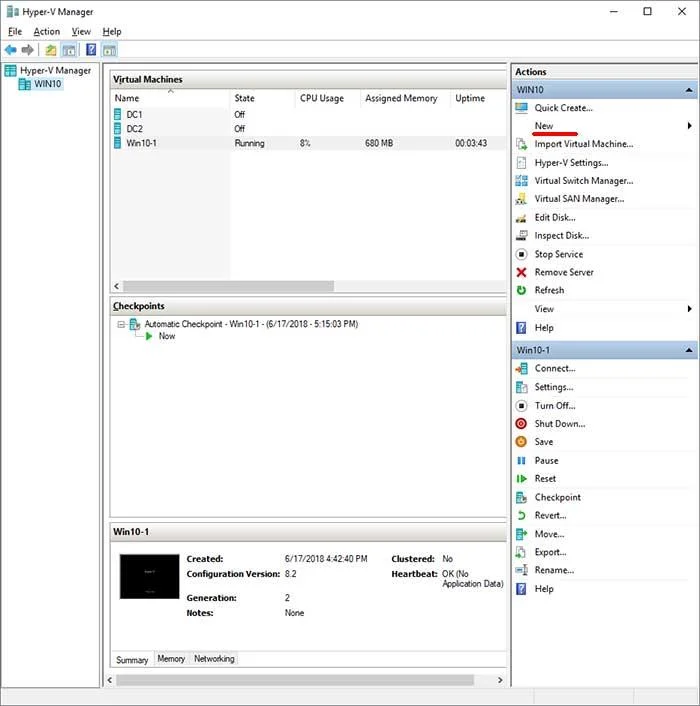The width and height of the screenshot is (700, 706).
Task: Click the Win10-1 console thumbnail
Action: 149,577
